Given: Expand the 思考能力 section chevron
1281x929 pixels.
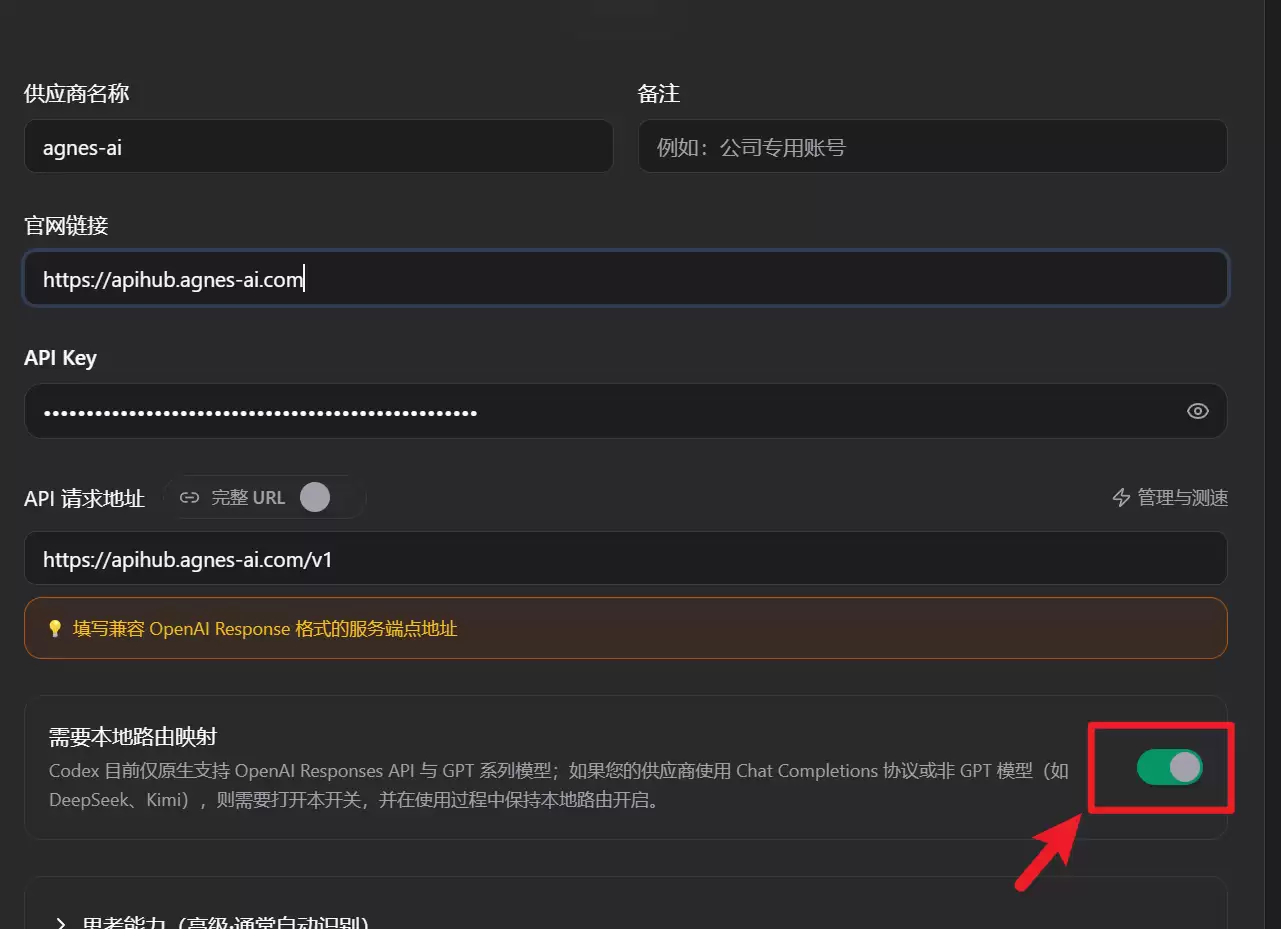Looking at the screenshot, I should 61,923.
